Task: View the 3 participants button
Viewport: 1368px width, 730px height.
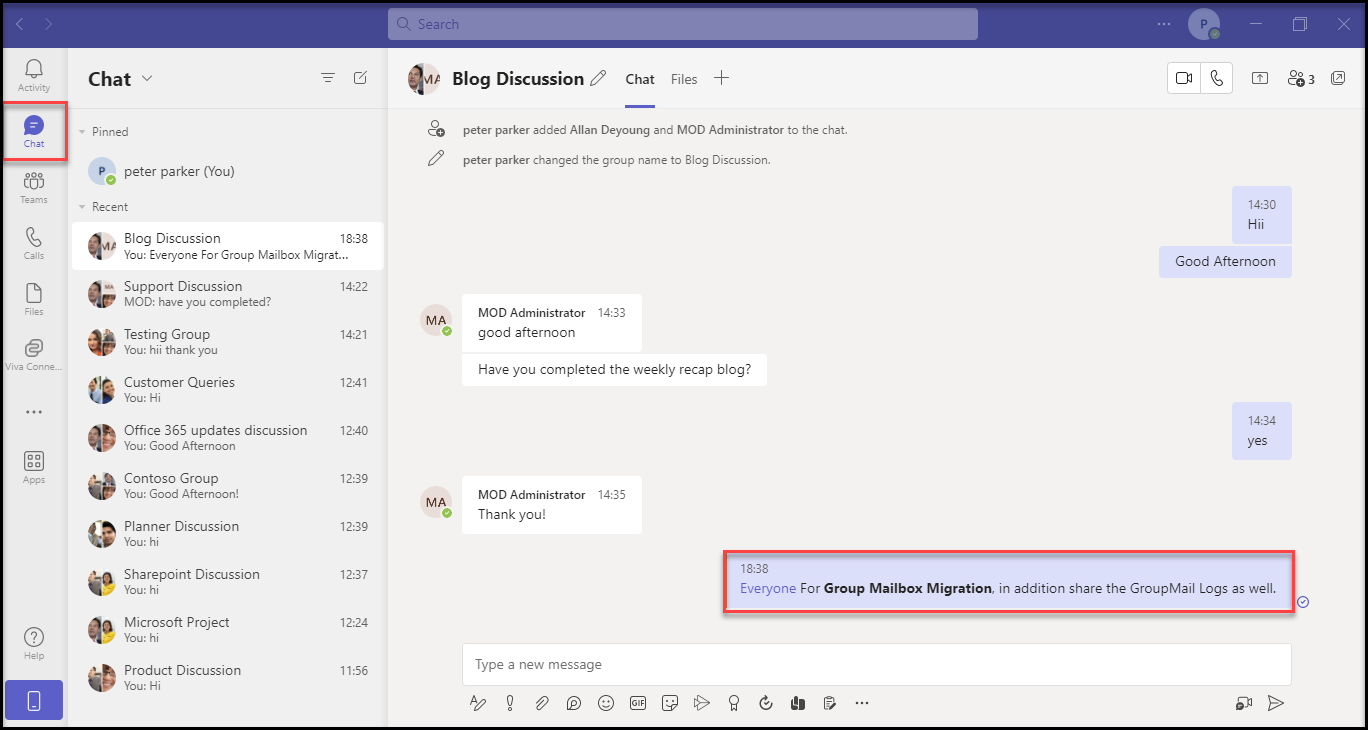Action: tap(1300, 79)
